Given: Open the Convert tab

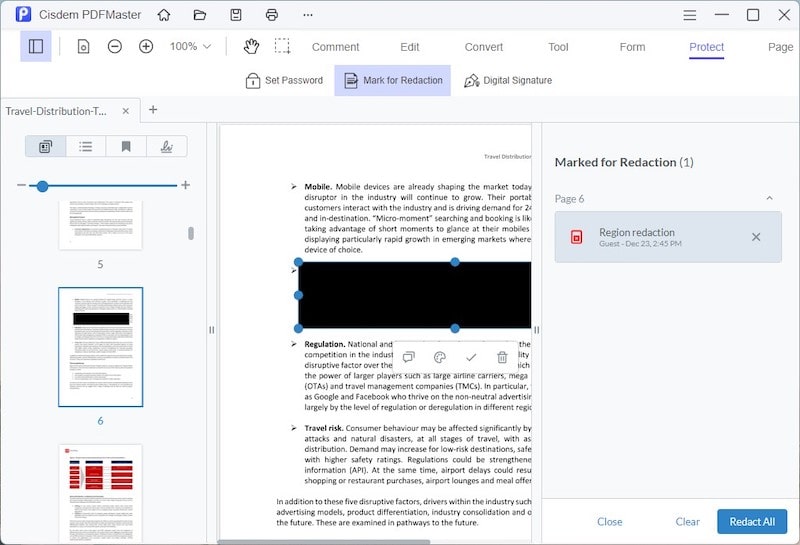Looking at the screenshot, I should point(484,47).
